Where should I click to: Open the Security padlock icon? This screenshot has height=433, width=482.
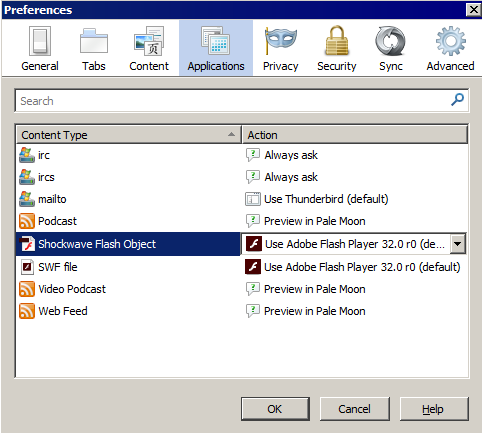click(x=337, y=40)
